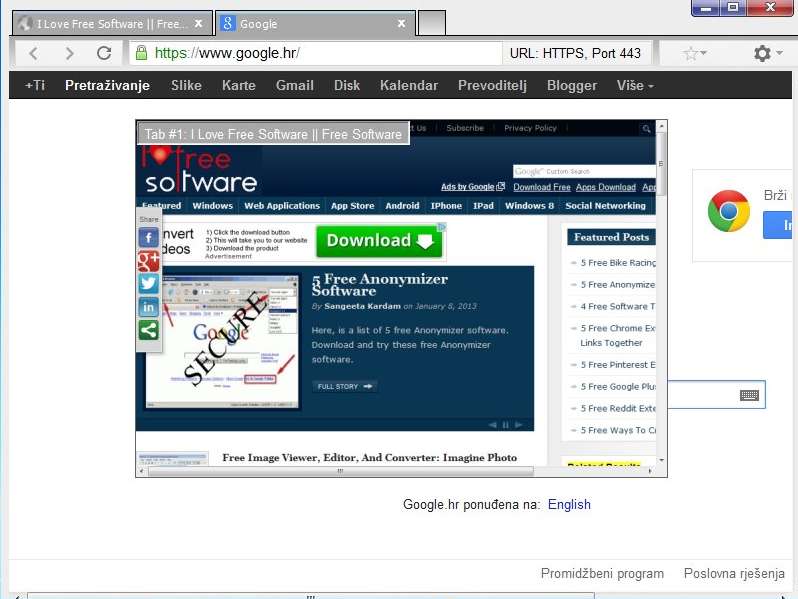Open Disk in the Google bar
The image size is (798, 599).
pyautogui.click(x=347, y=85)
